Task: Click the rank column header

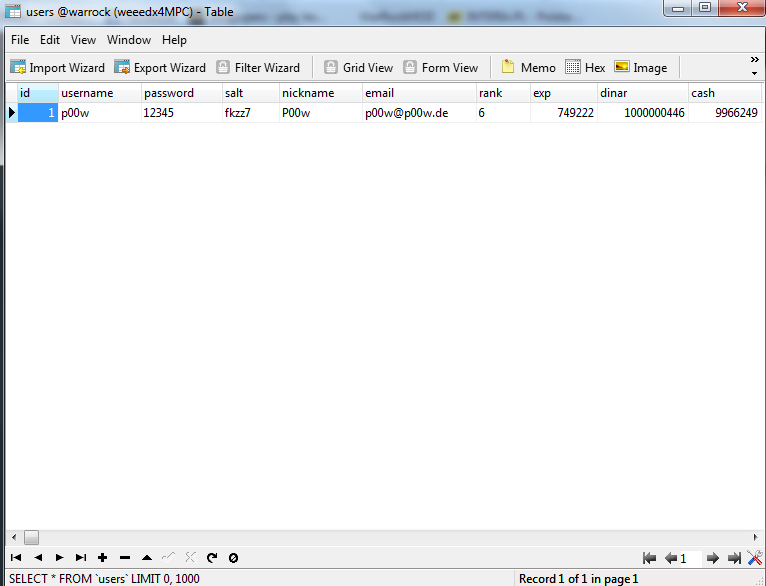Action: [x=503, y=93]
